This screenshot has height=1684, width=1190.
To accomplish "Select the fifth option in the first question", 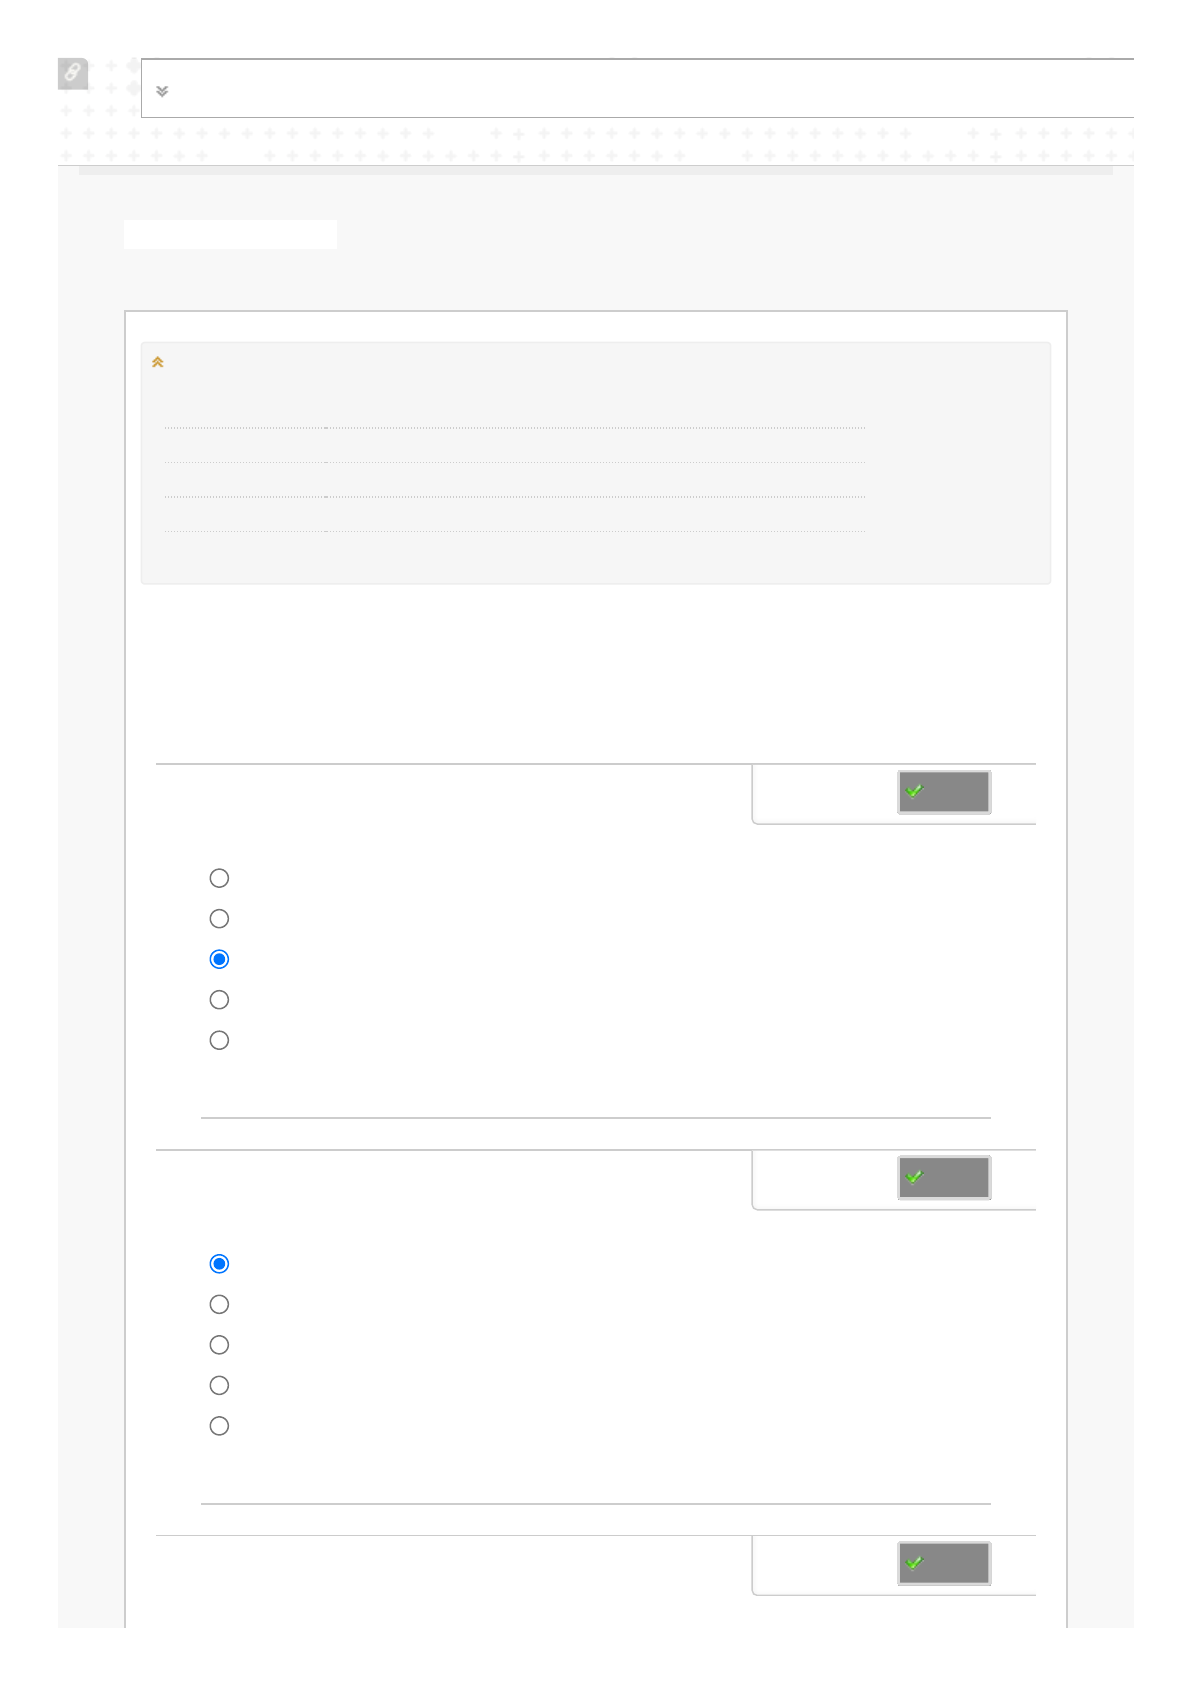I will (x=219, y=1040).
